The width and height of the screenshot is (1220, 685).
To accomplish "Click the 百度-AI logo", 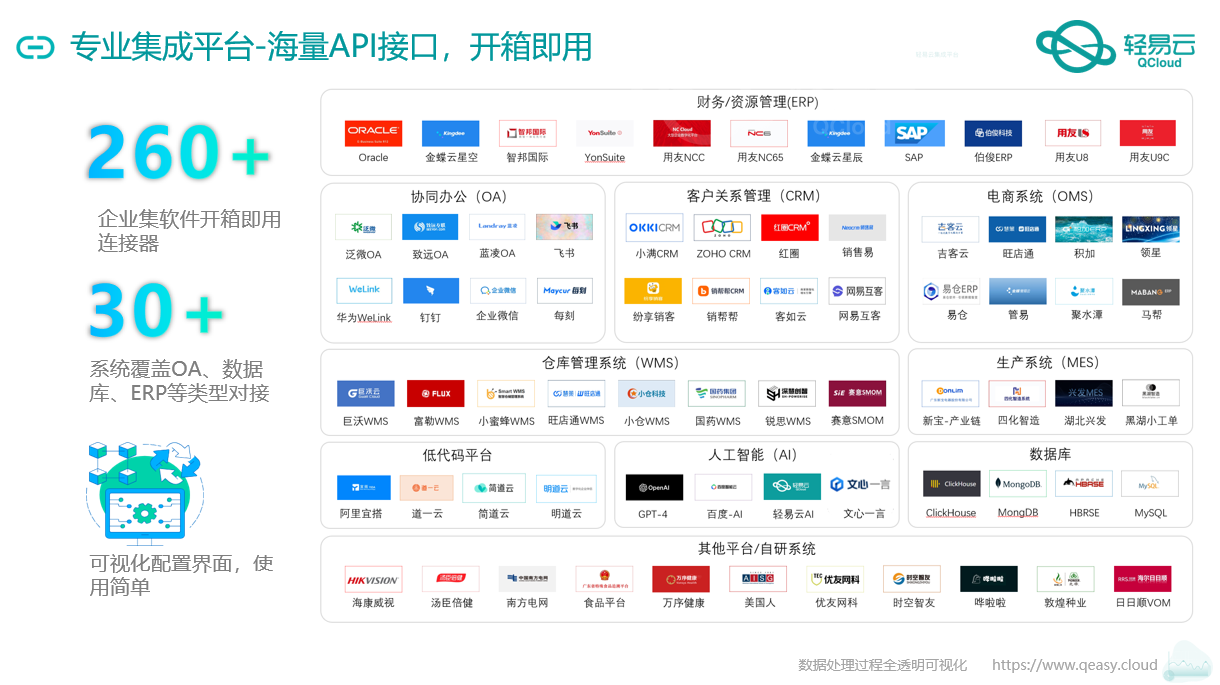I will 724,487.
